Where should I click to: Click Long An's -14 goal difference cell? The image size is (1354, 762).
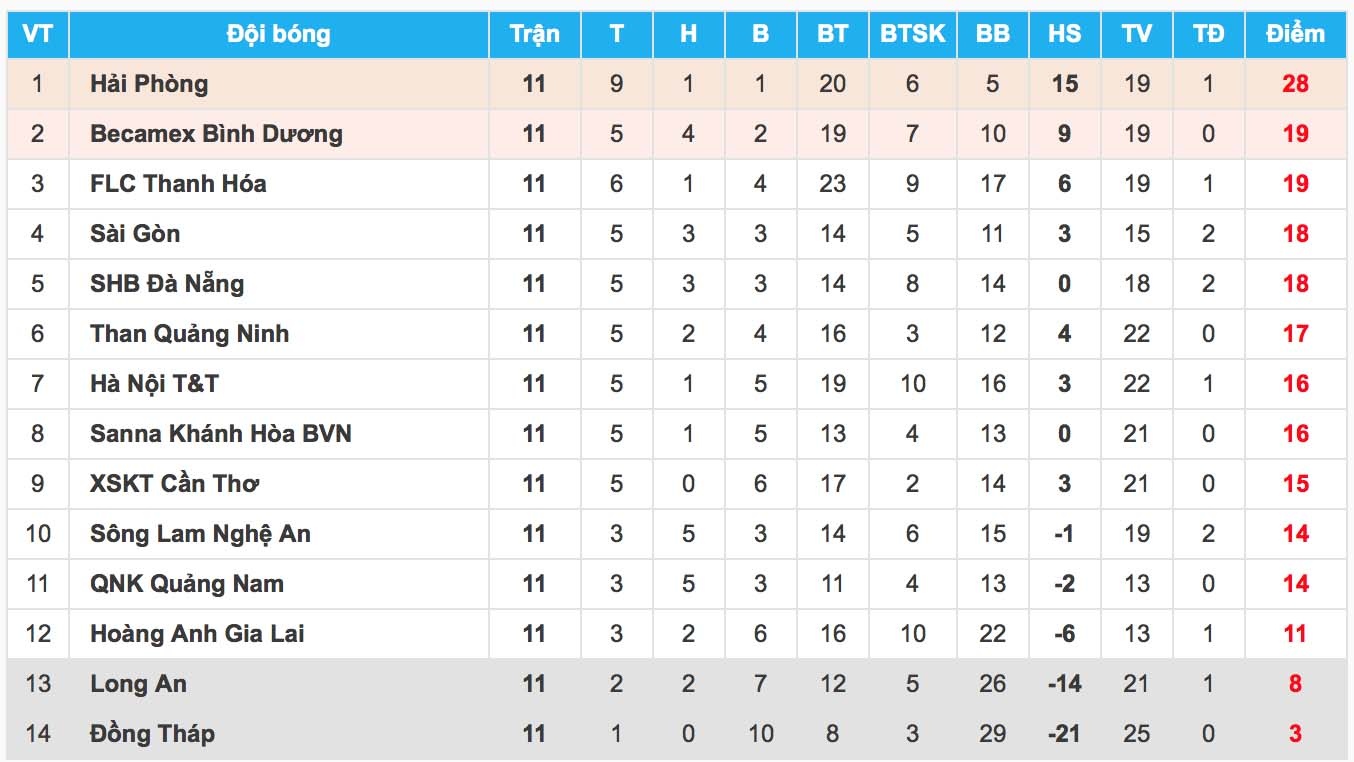(x=1064, y=684)
